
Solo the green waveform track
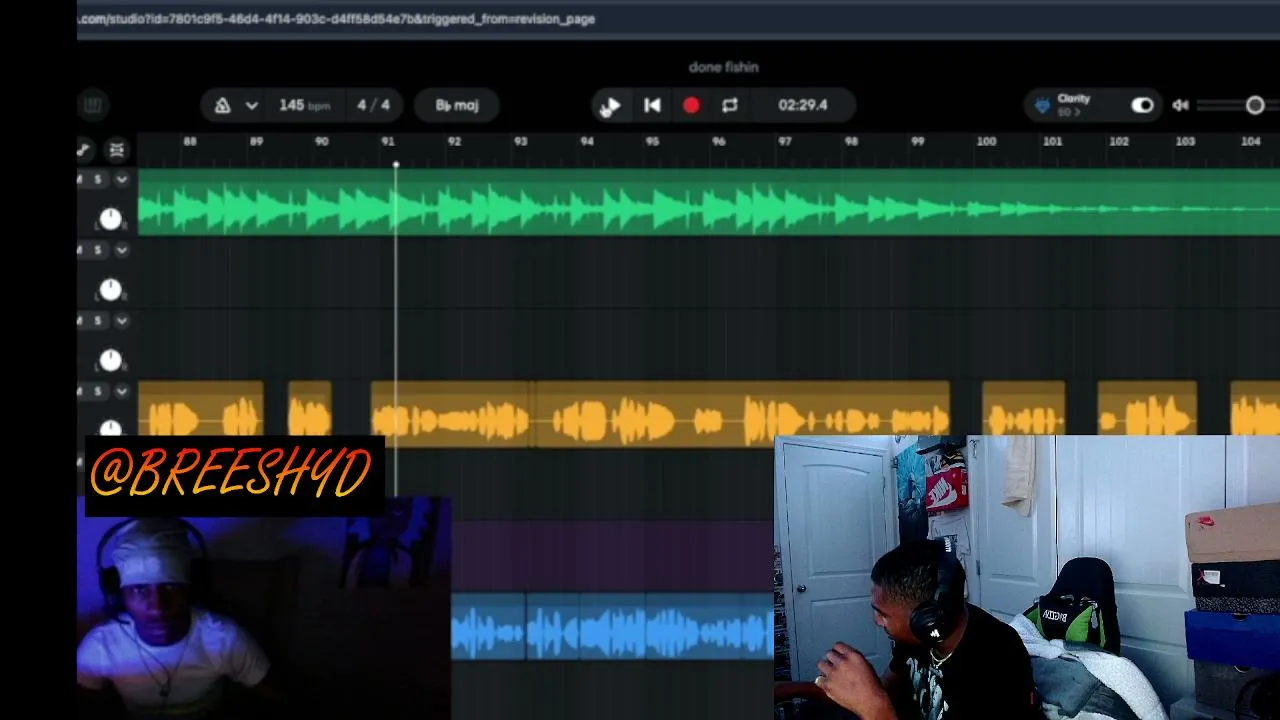pyautogui.click(x=97, y=179)
